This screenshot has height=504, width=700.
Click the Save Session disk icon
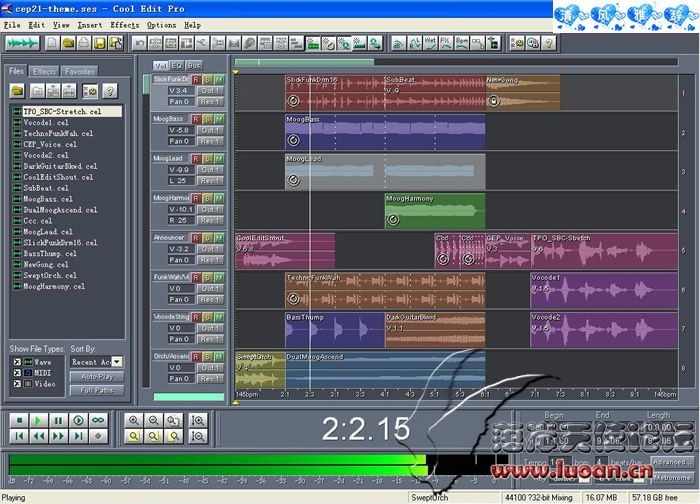click(100, 43)
